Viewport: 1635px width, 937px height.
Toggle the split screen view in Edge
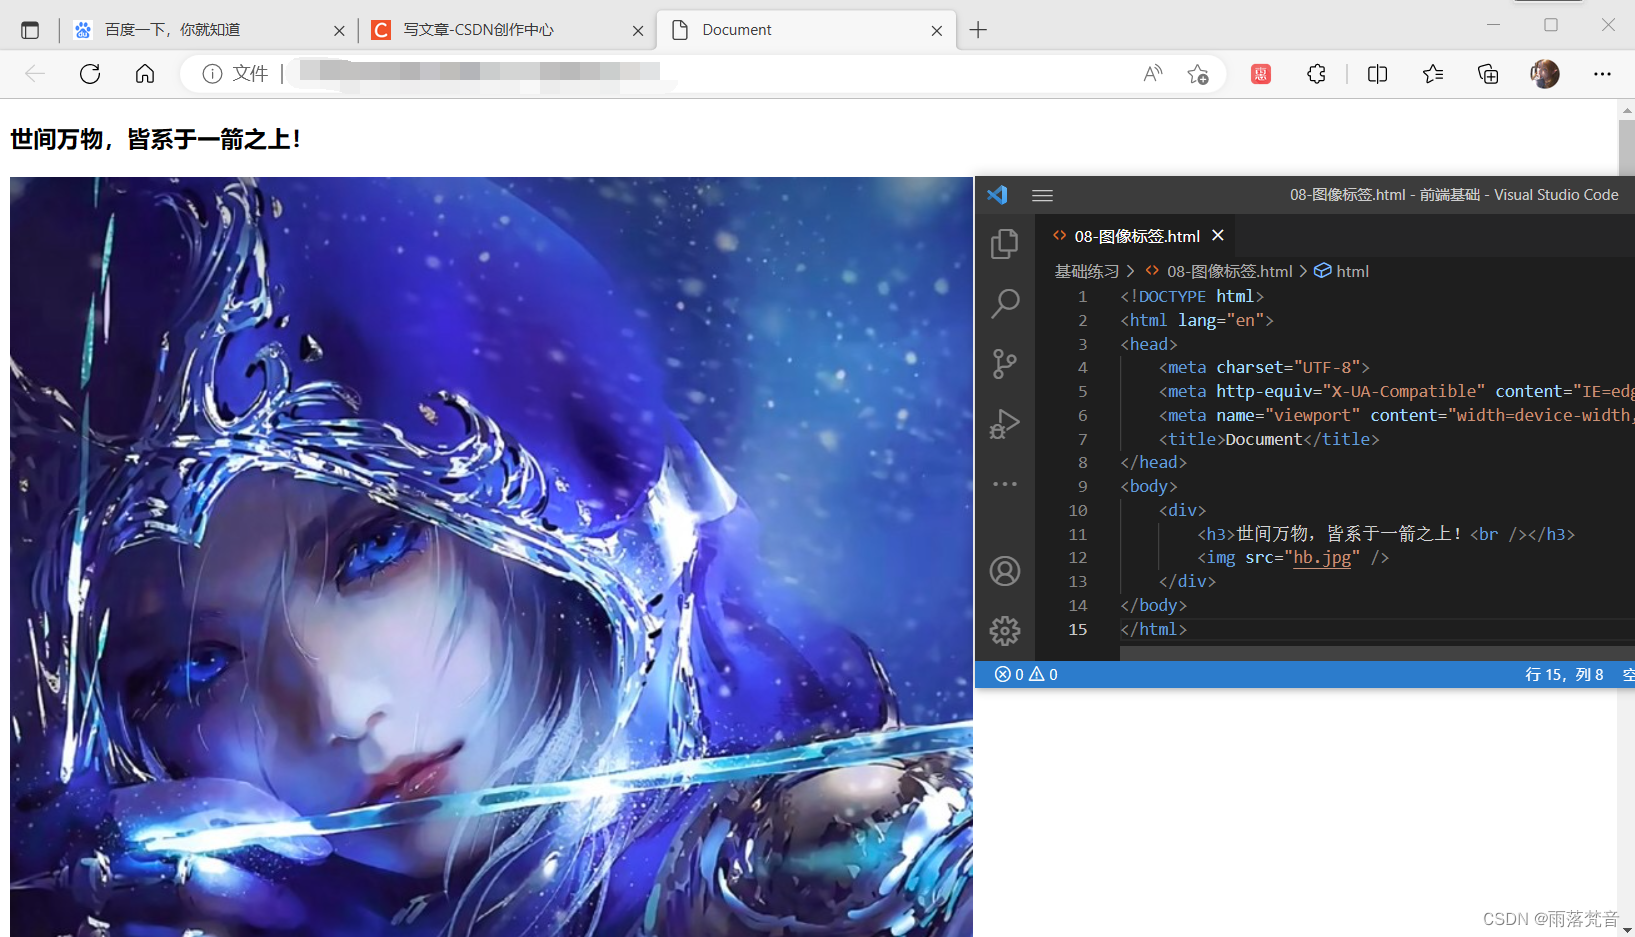(1377, 74)
